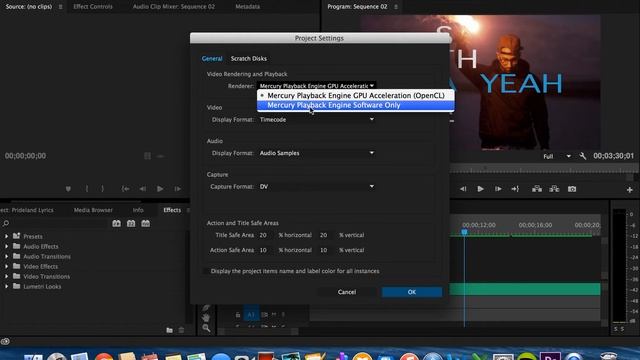The width and height of the screenshot is (640, 360).
Task: Step back one frame in Program monitor
Action: click(x=463, y=189)
